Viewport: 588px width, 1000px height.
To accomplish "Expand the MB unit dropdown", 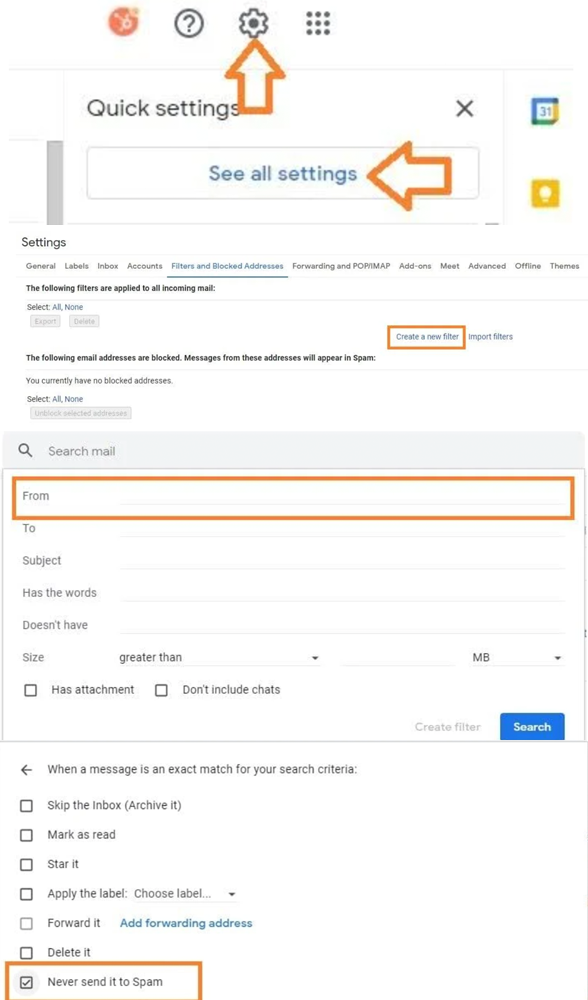I will click(x=517, y=658).
